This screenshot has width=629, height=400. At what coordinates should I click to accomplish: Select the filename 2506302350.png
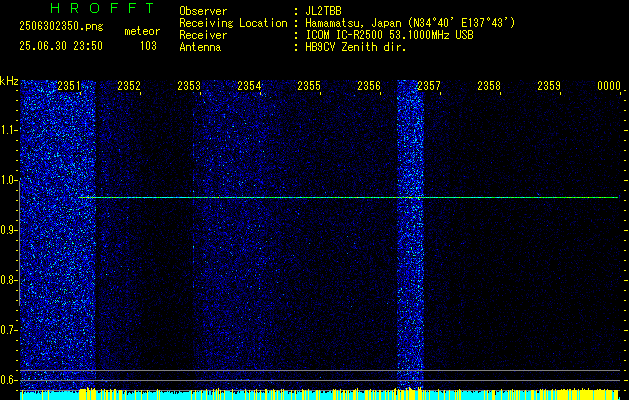(x=61, y=26)
